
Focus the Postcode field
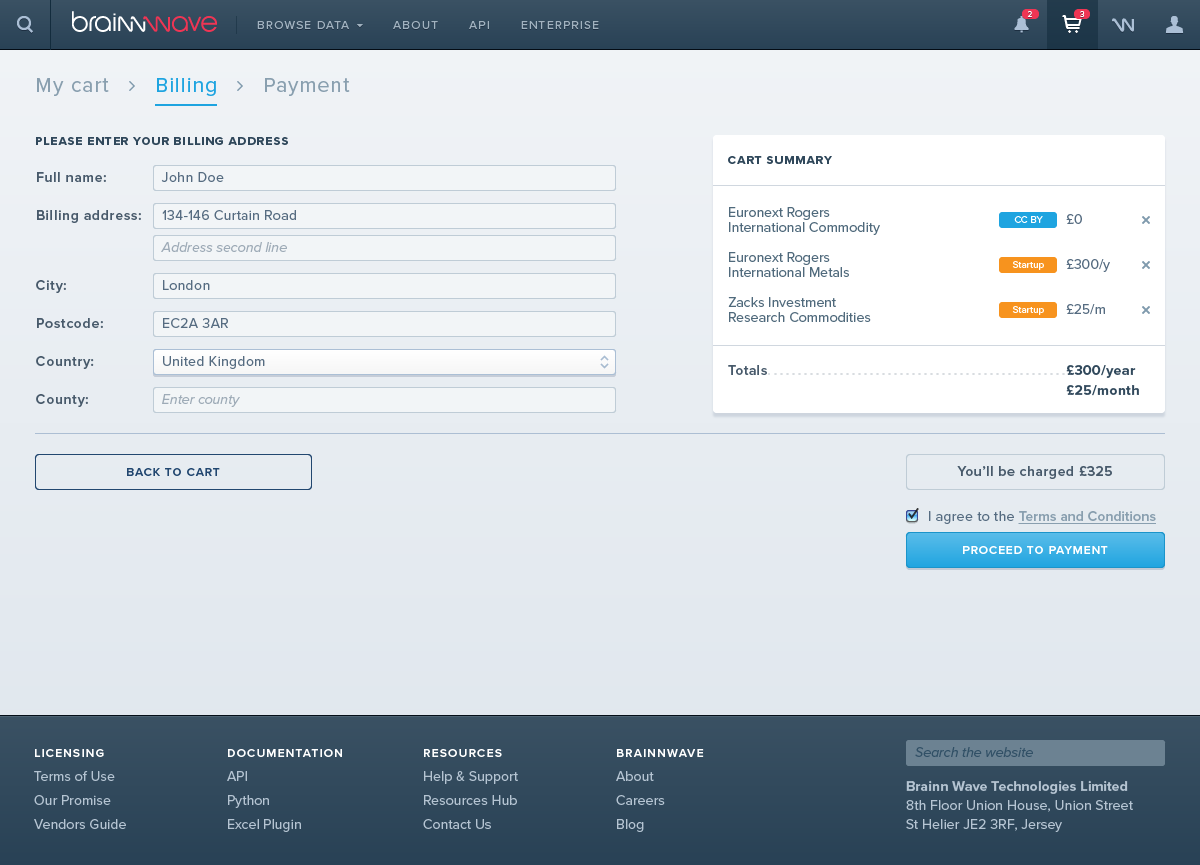[x=384, y=324]
